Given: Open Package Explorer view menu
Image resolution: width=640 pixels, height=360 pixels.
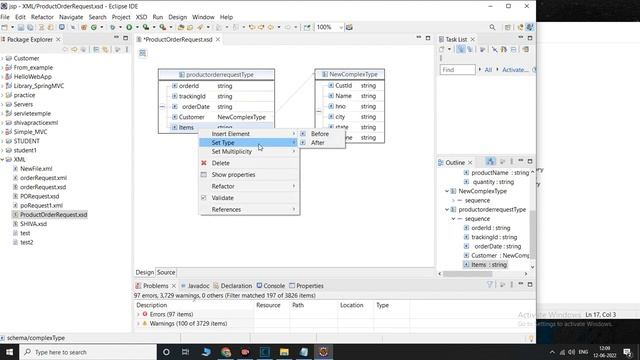Looking at the screenshot, I should [127, 49].
